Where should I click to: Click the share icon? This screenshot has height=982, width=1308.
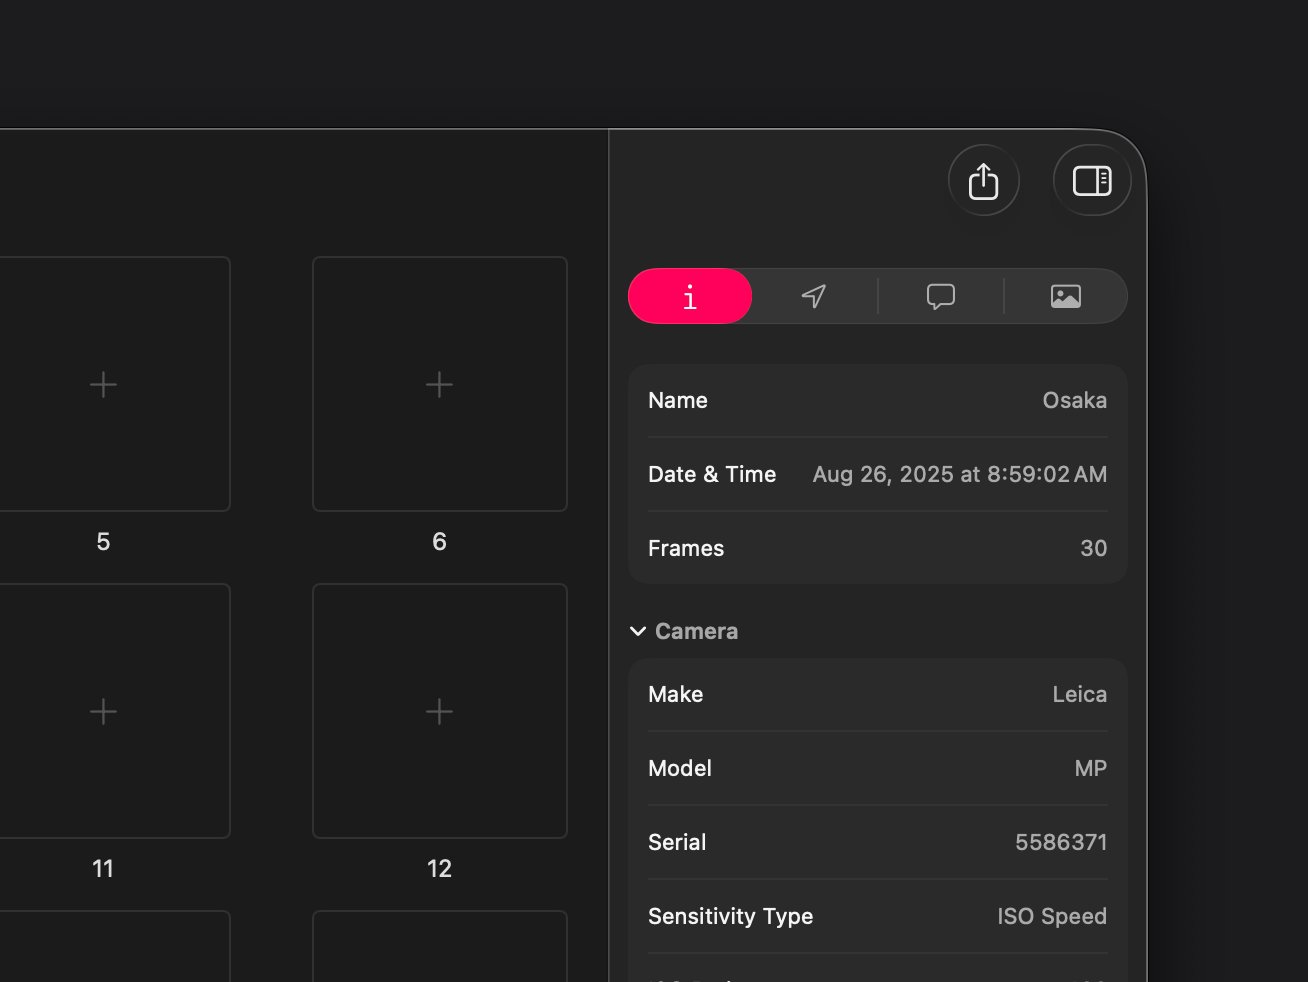click(983, 181)
